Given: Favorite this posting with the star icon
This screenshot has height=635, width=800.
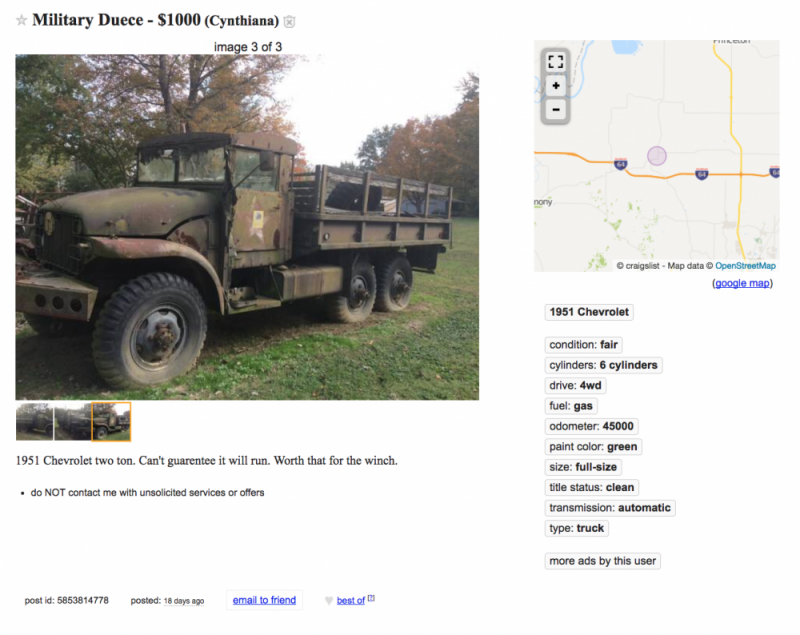Looking at the screenshot, I should (x=21, y=20).
